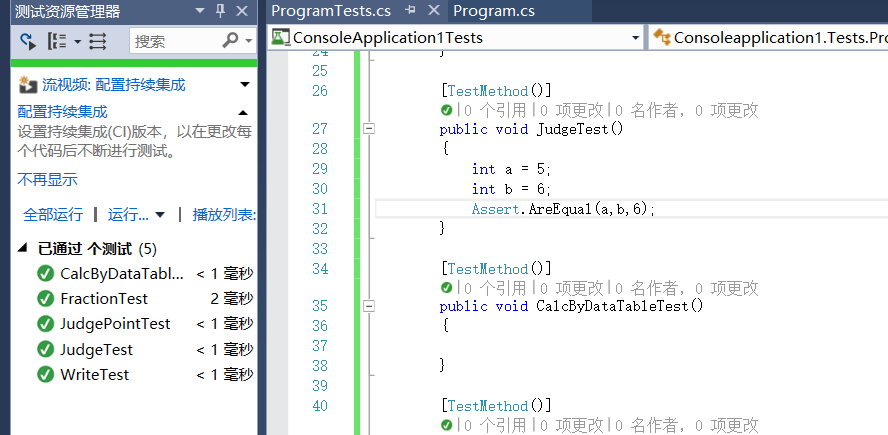888x435 pixels.
Task: Click the Assert.AreEqual(a,b,6) code line
Action: (x=563, y=209)
